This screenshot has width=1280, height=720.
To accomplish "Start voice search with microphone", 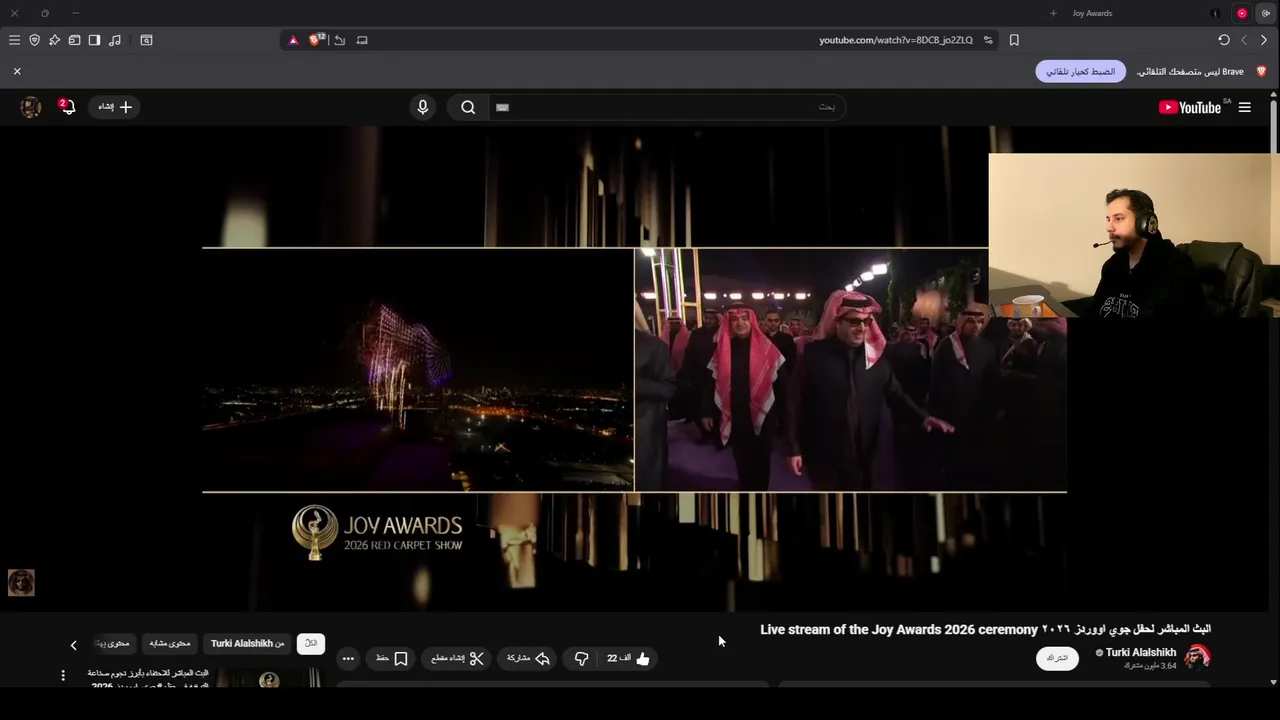I will tap(423, 107).
